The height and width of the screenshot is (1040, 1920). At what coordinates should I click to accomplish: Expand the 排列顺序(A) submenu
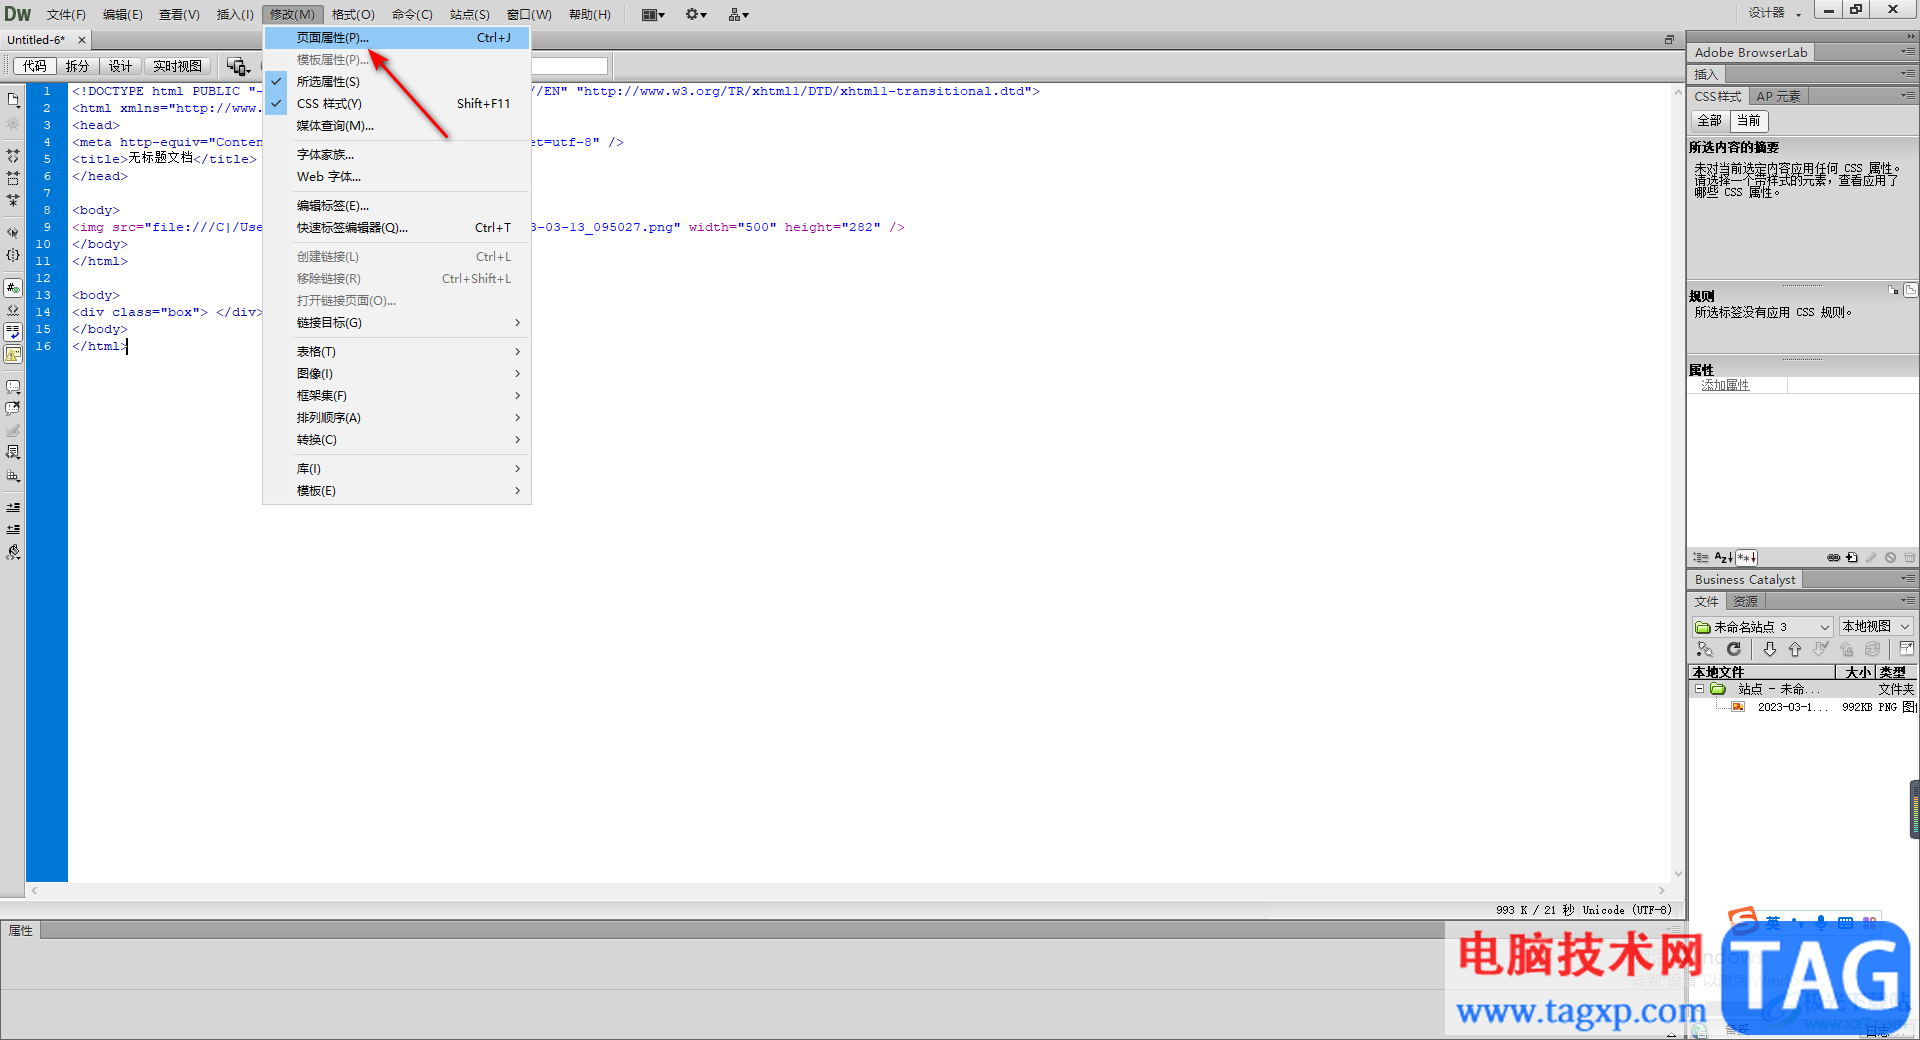[397, 418]
